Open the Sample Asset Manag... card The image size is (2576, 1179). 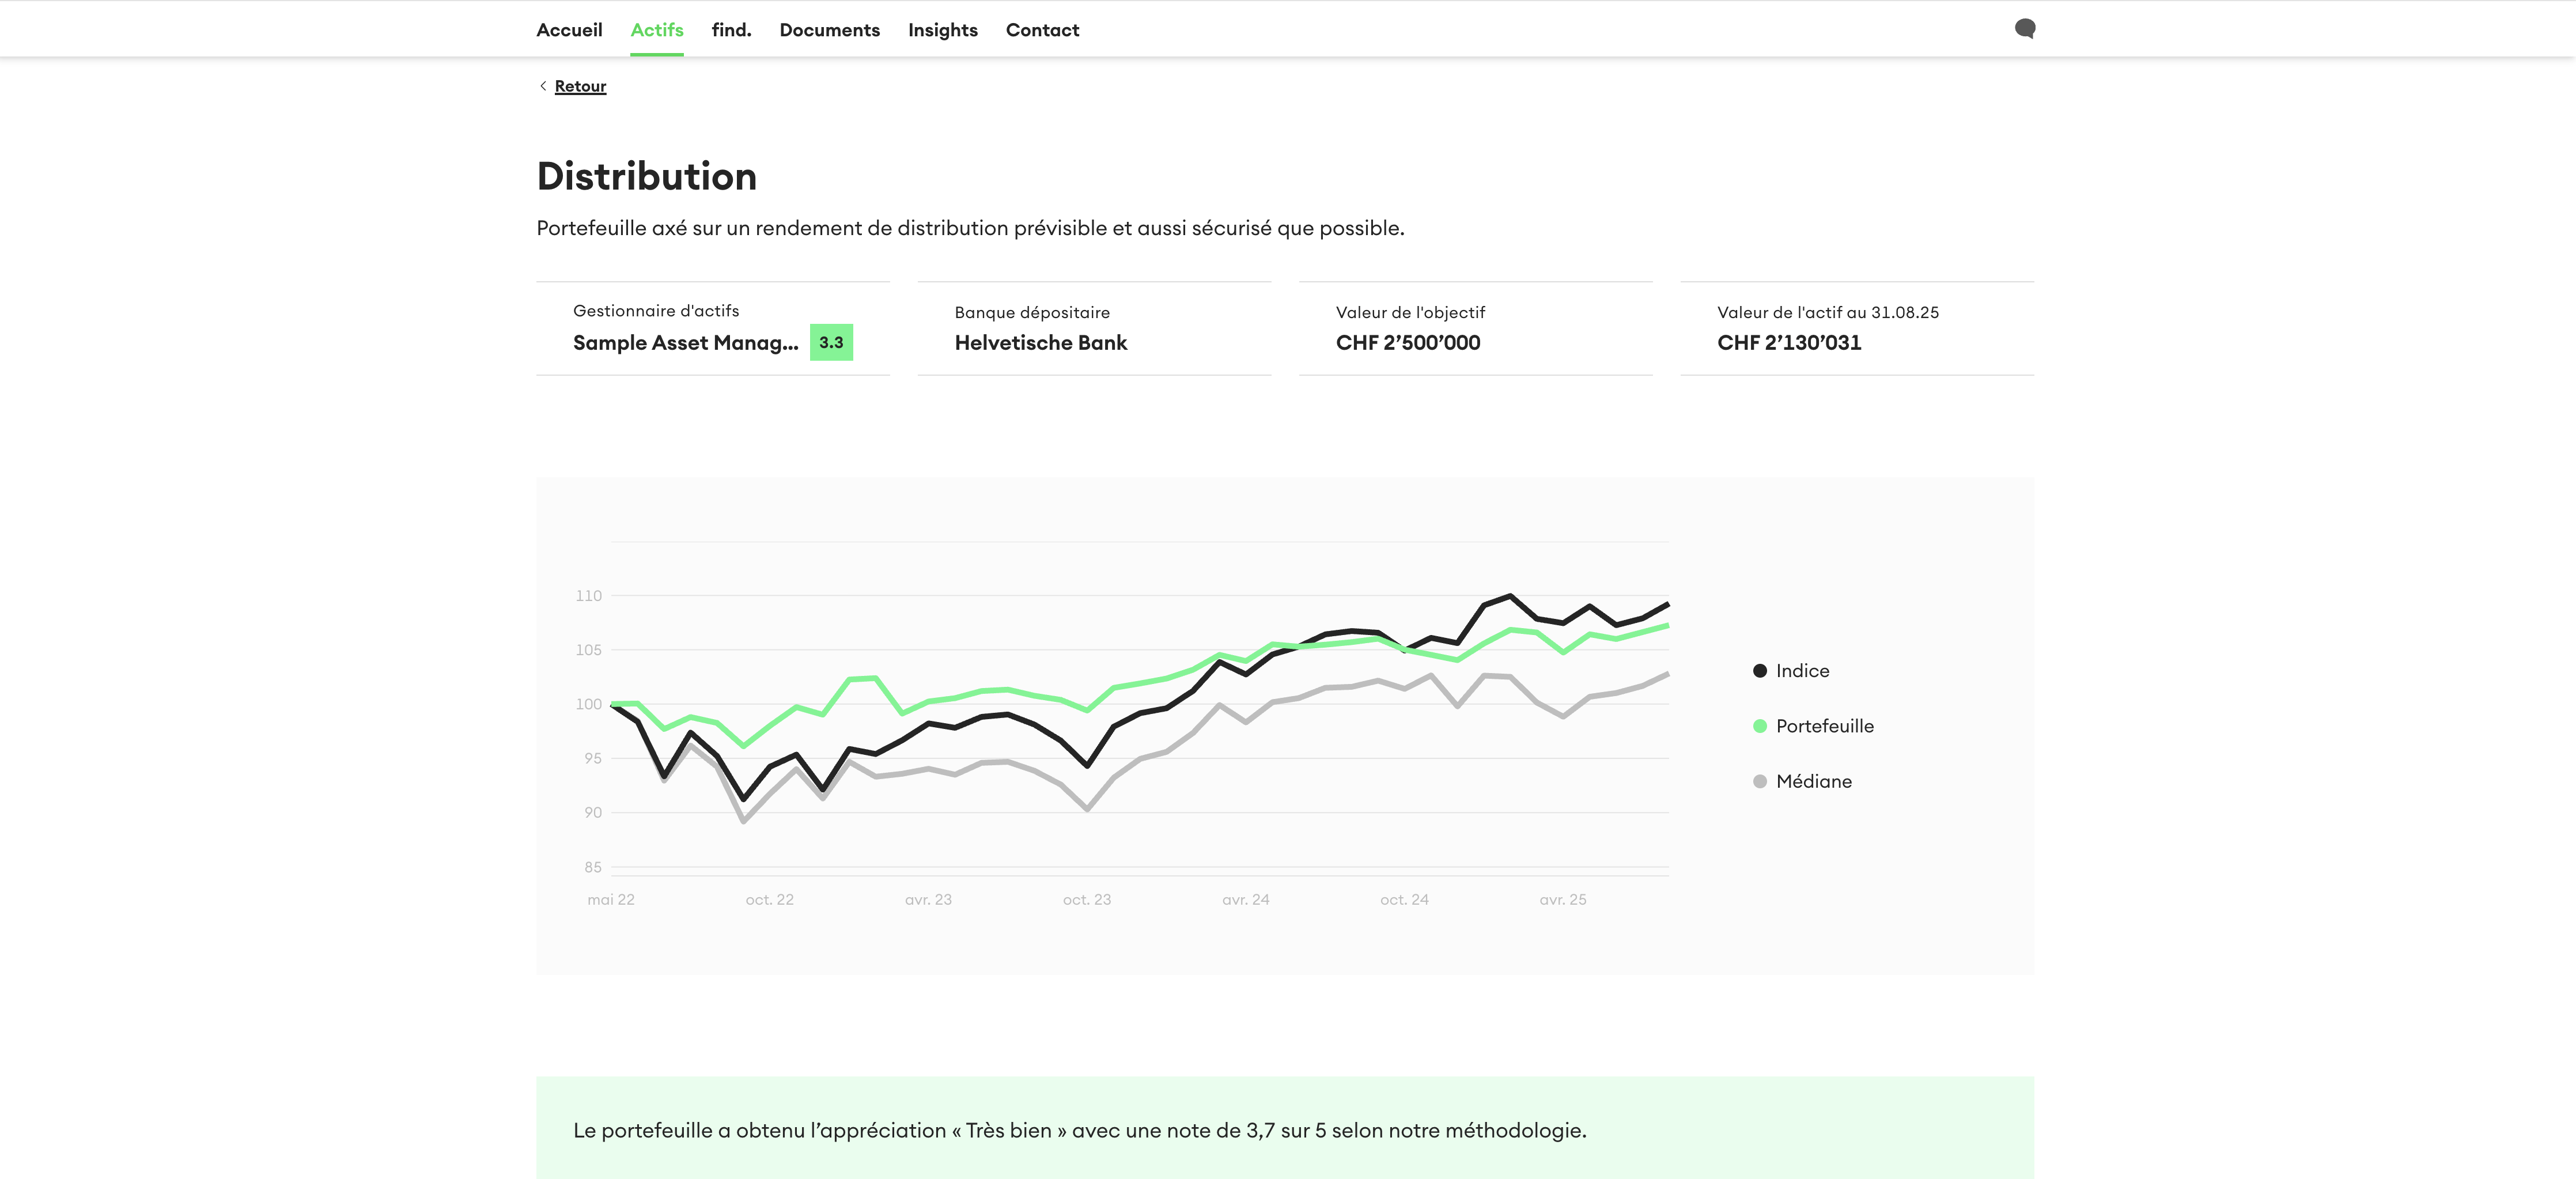click(x=685, y=342)
